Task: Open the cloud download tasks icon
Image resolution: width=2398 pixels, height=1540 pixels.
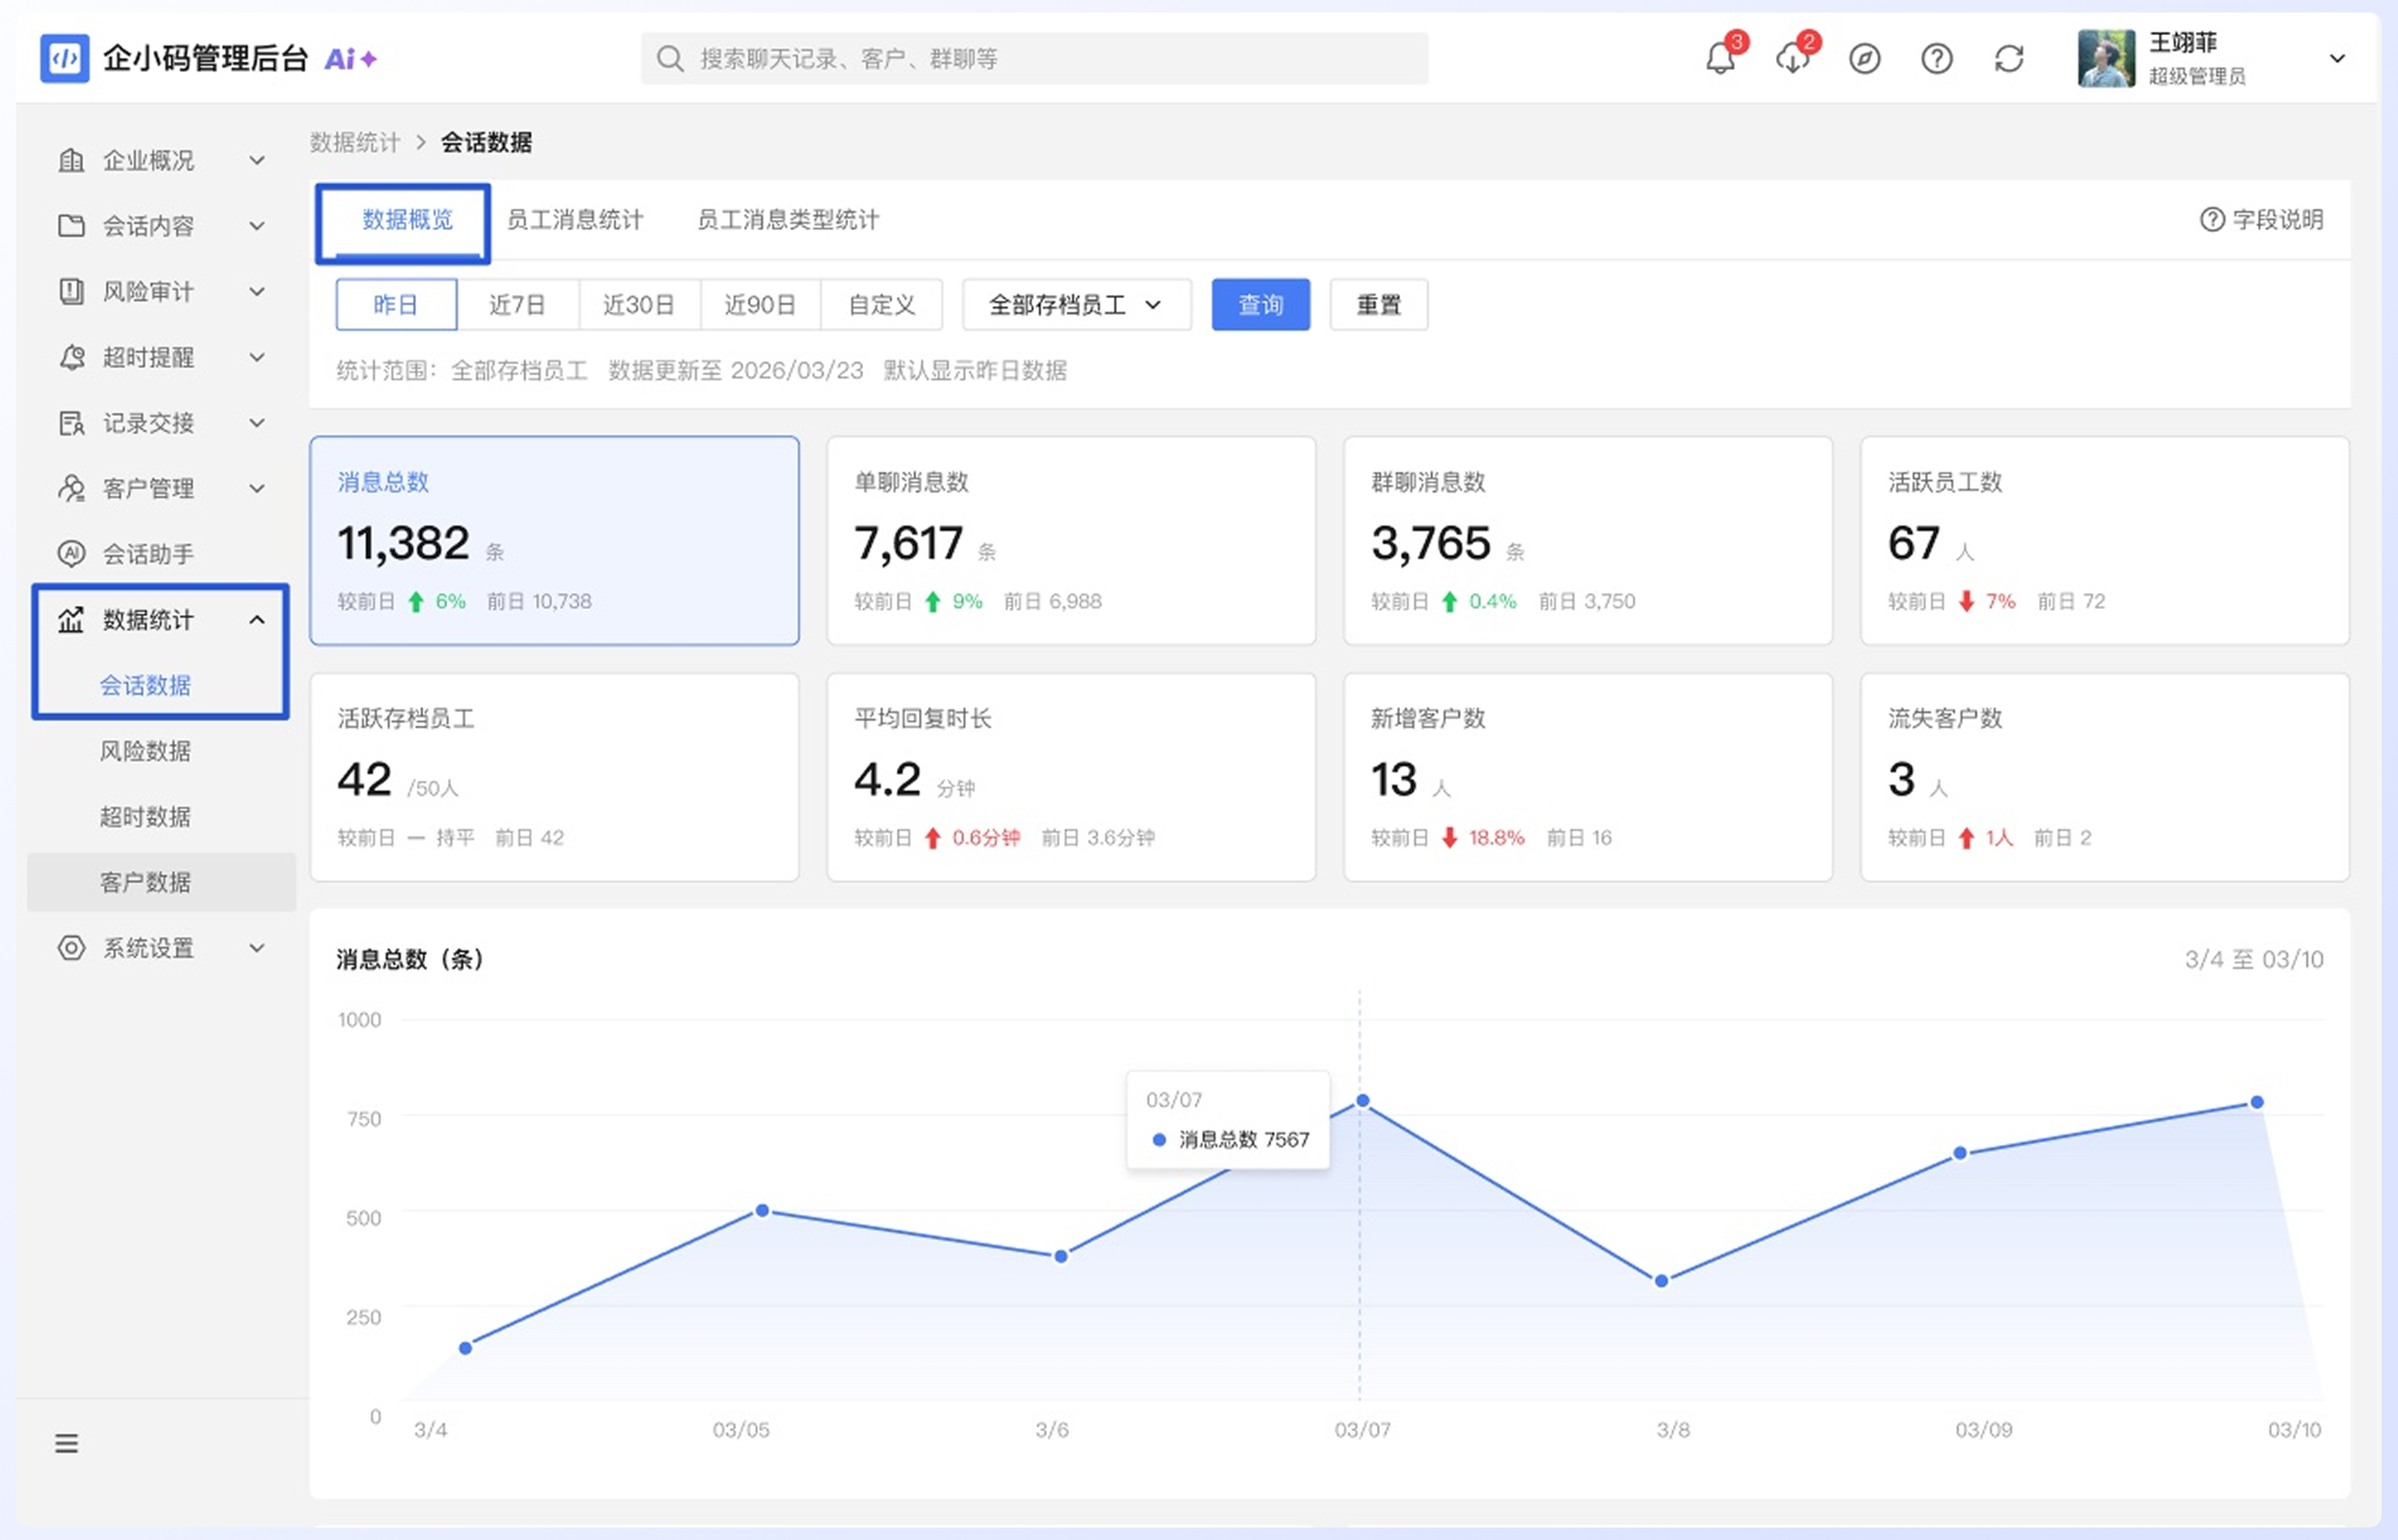Action: pos(1793,59)
